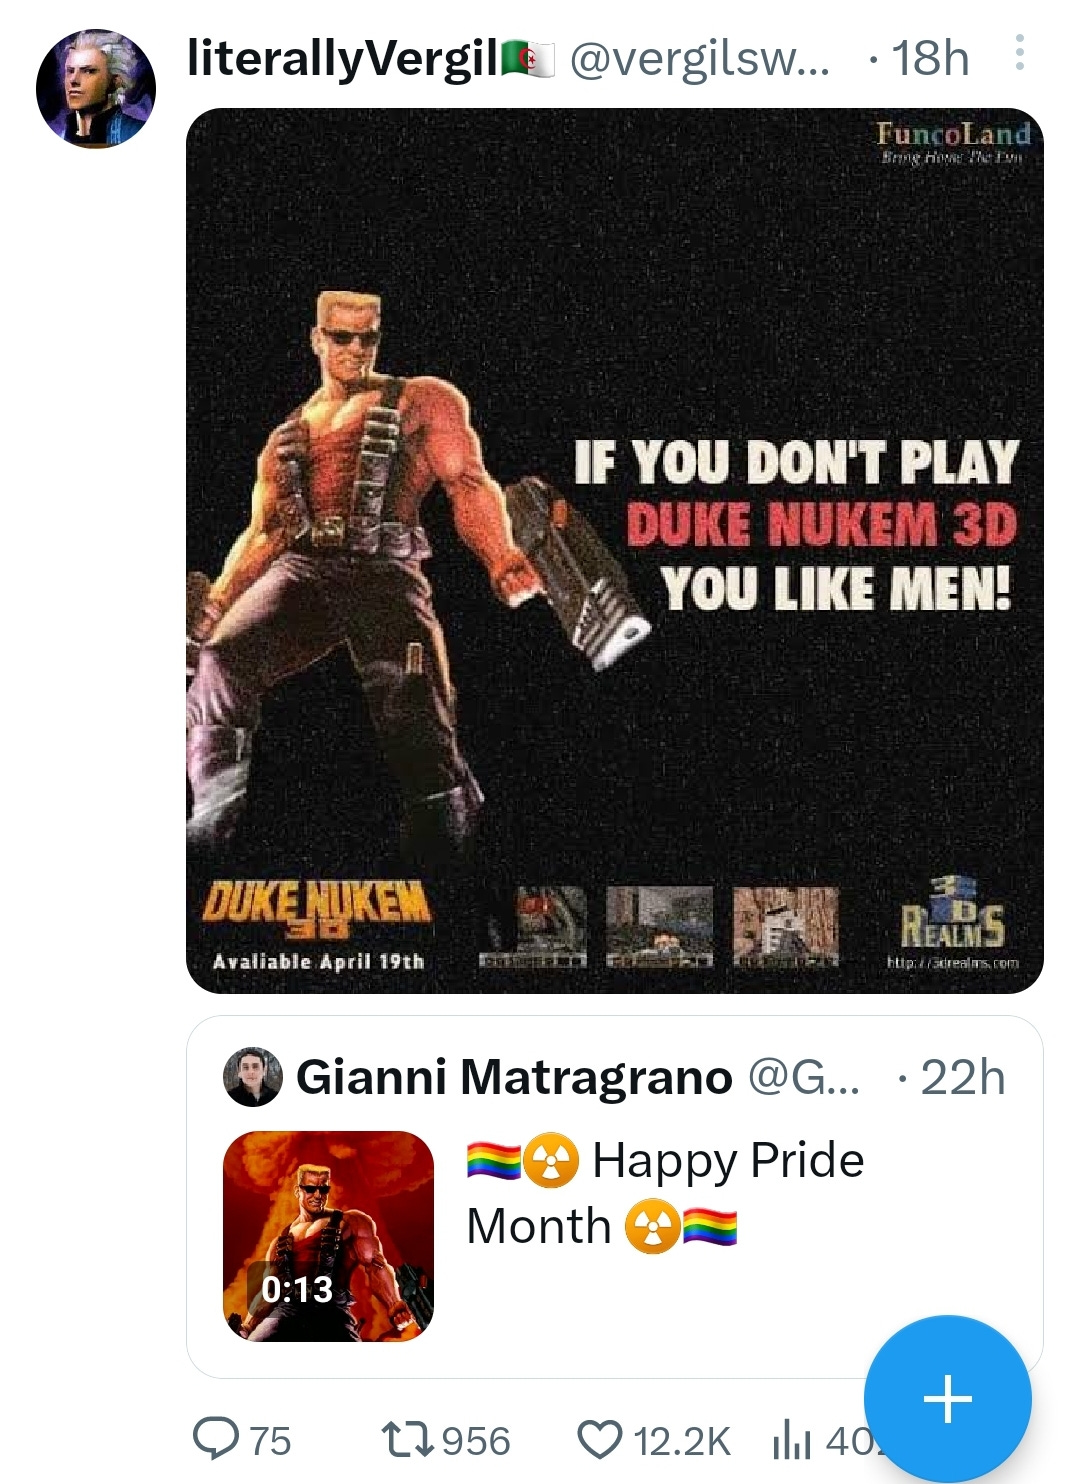Compose a new tweet with the plus button
Image resolution: width=1080 pixels, height=1484 pixels.
947,1398
